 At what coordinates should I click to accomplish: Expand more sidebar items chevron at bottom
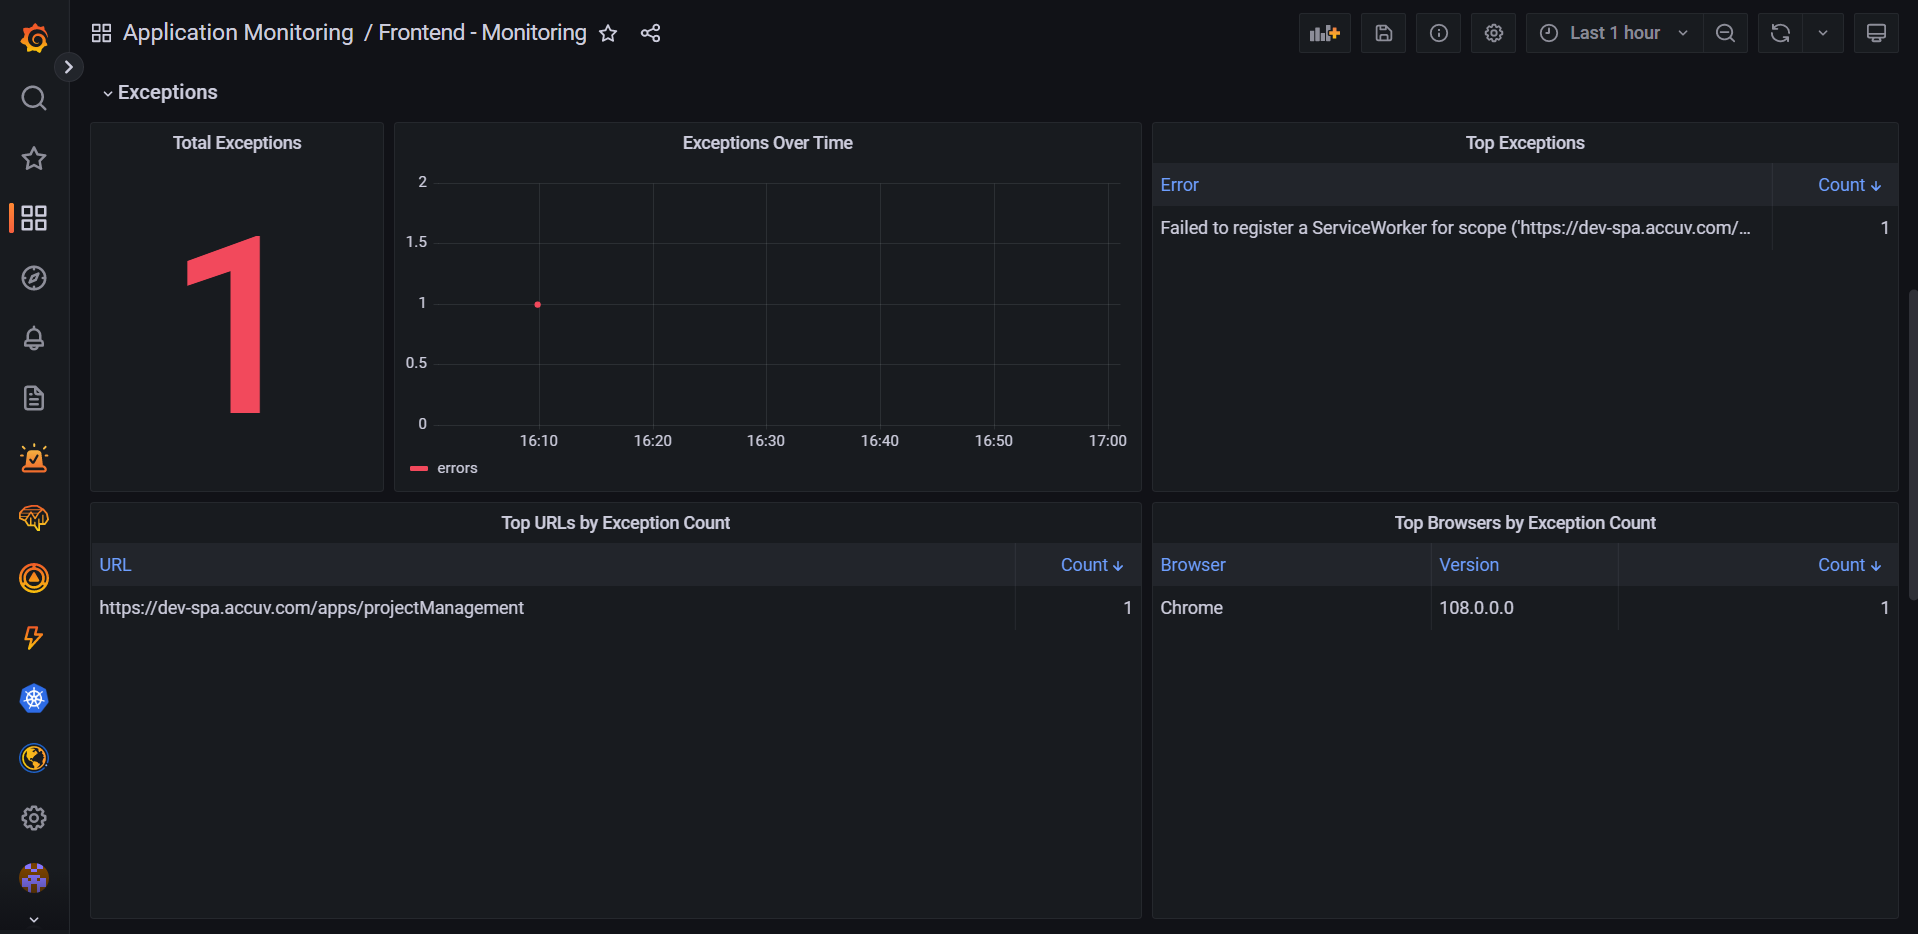tap(34, 919)
